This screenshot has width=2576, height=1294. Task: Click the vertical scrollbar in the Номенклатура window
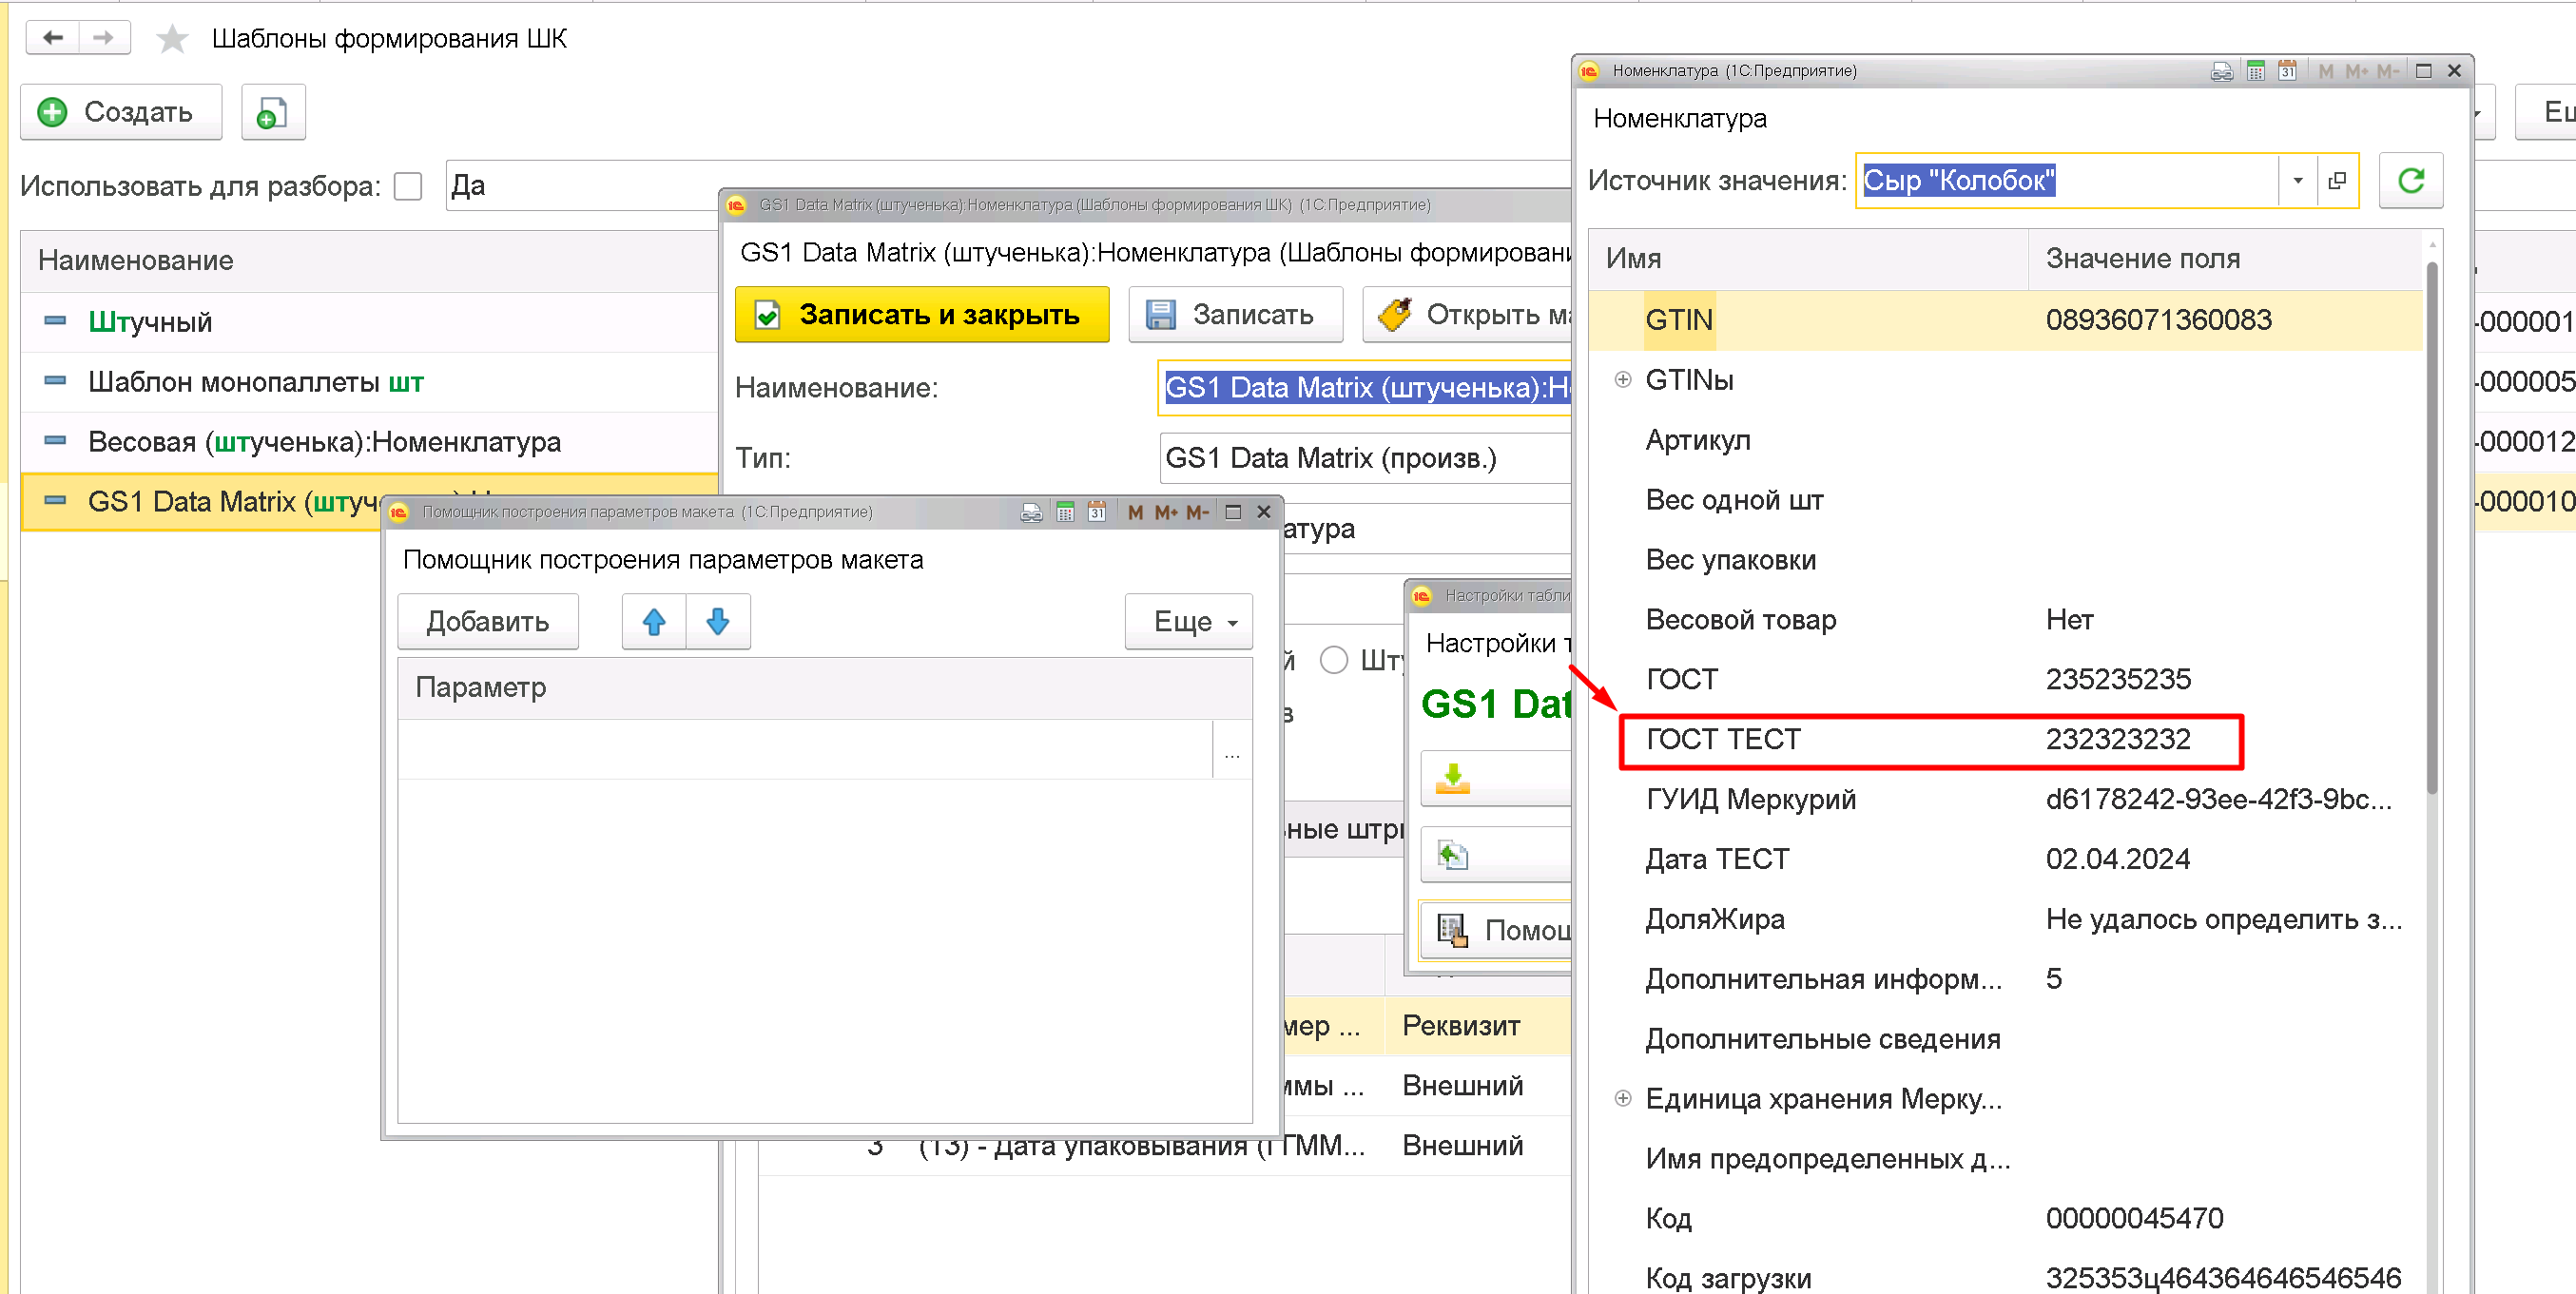click(2432, 530)
